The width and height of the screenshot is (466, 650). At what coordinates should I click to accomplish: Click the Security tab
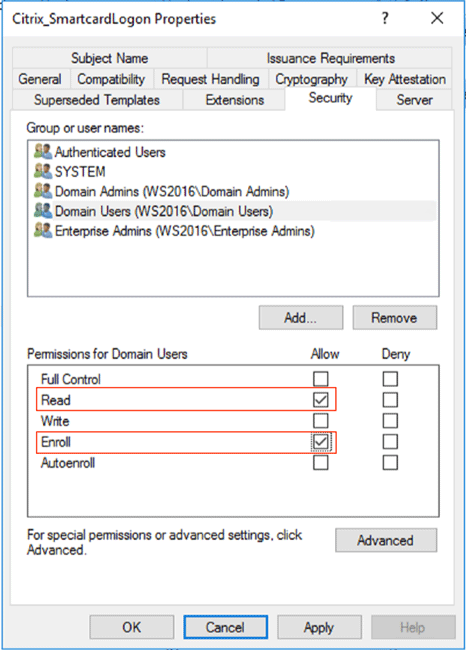330,98
